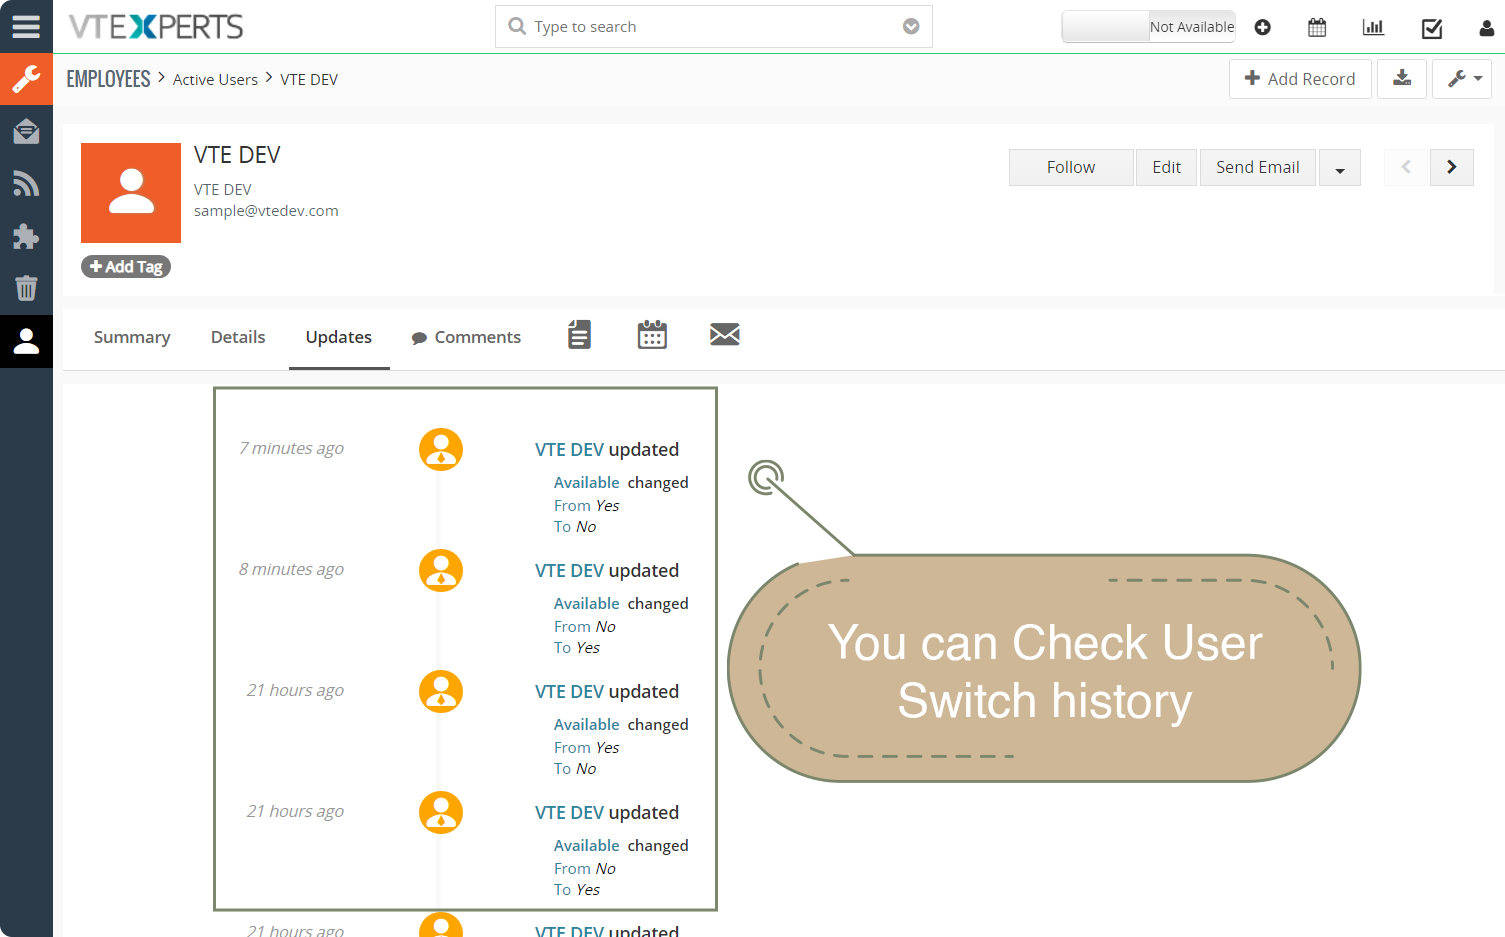Click user avatar on 8 minutes ago update

click(441, 570)
